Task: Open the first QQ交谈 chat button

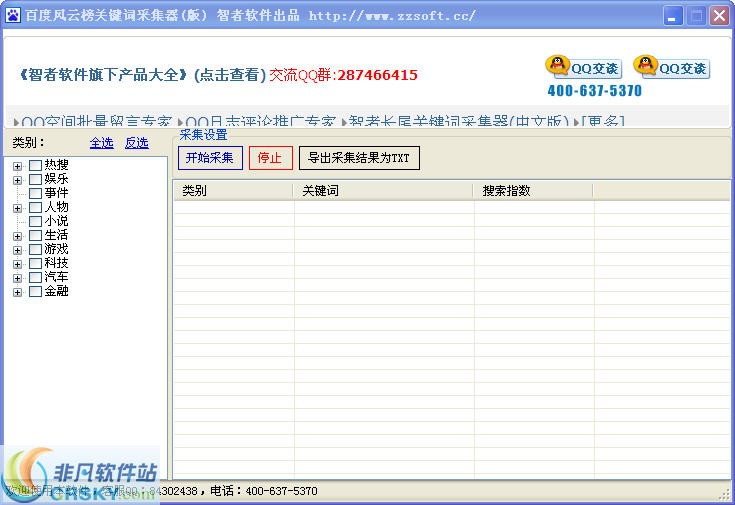Action: click(x=584, y=68)
